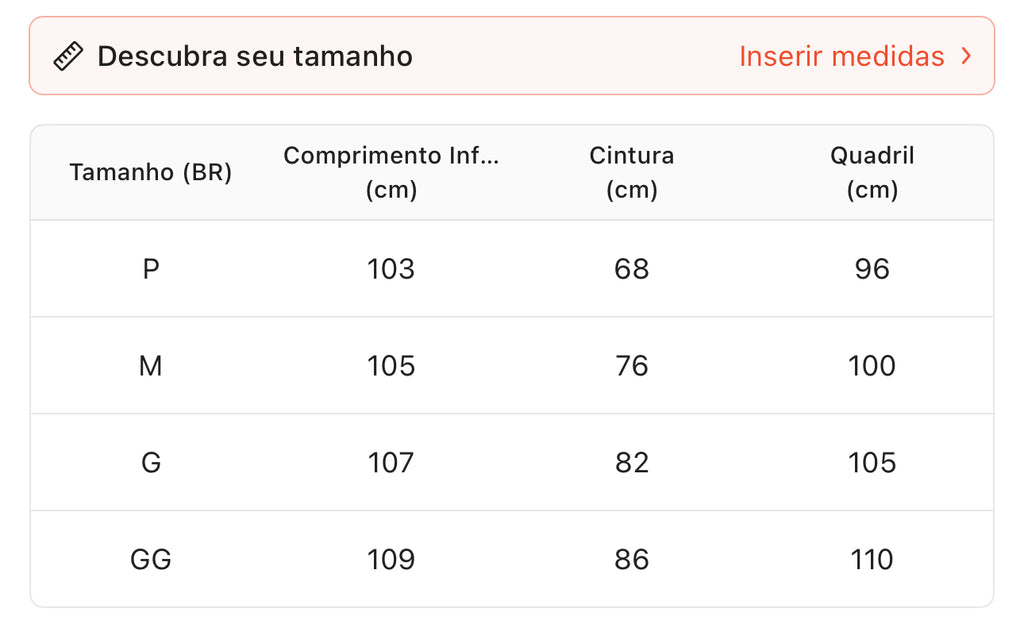This screenshot has height=620, width=1024.
Task: Click the 103 length value for size P
Action: click(391, 269)
